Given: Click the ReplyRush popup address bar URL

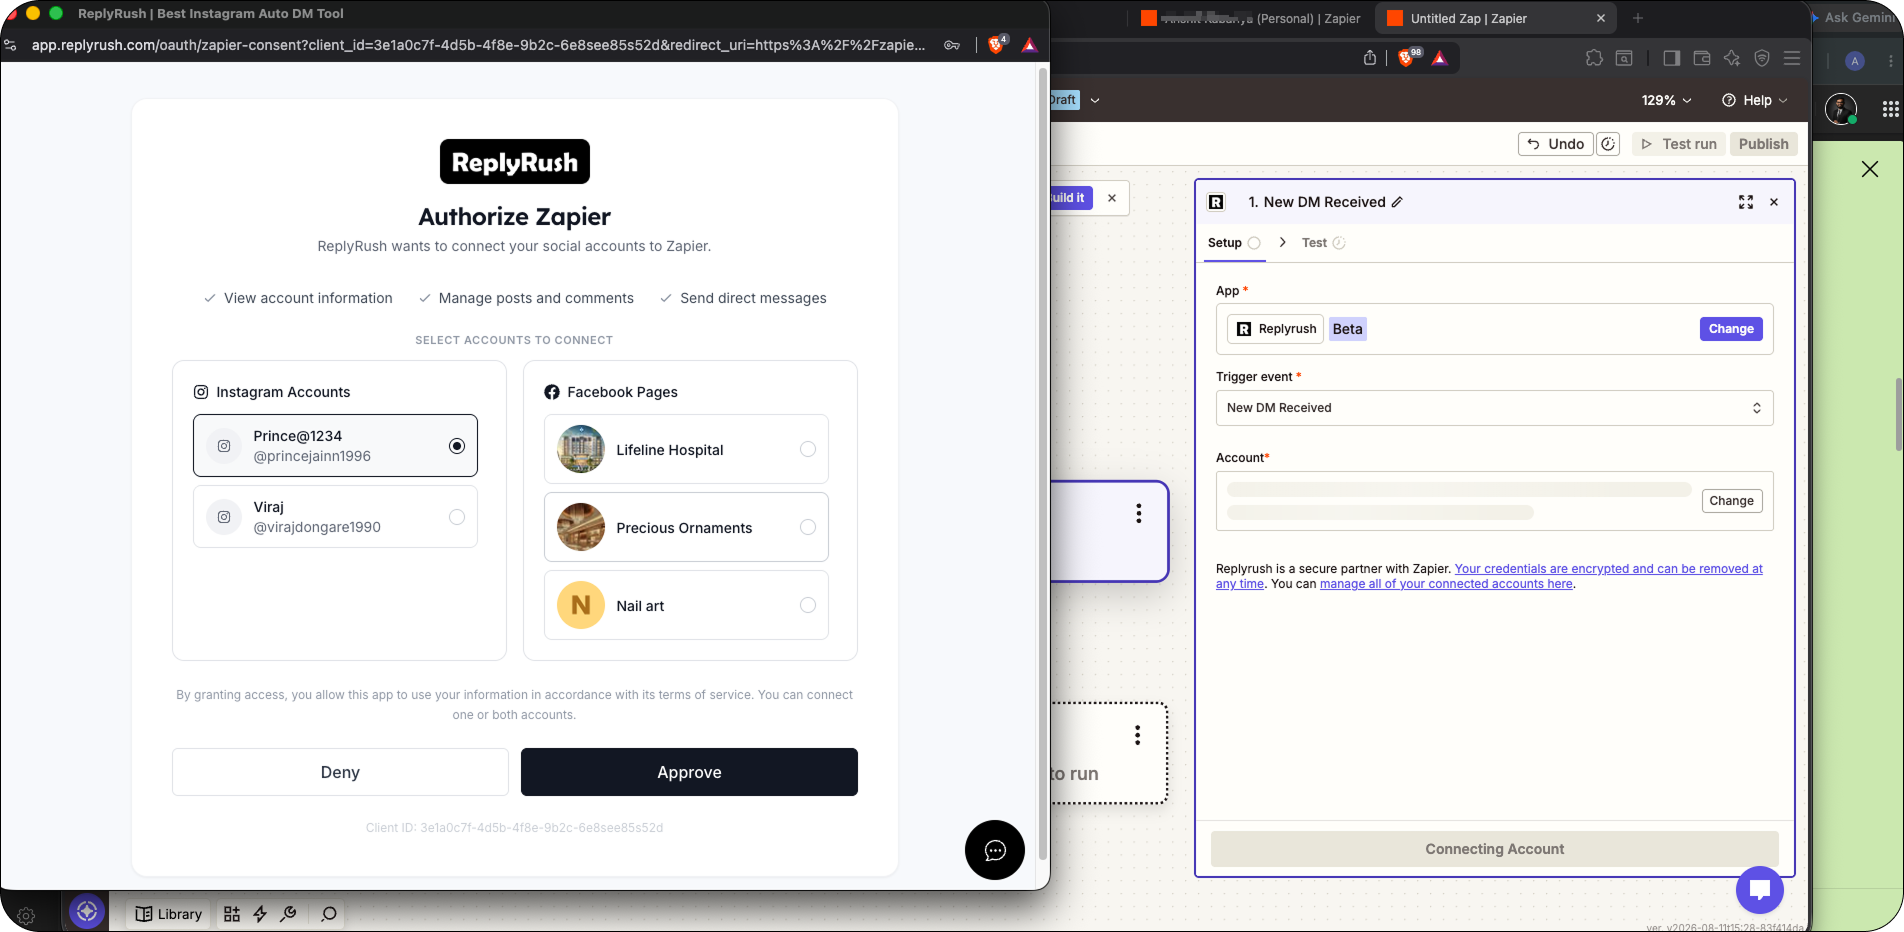Looking at the screenshot, I should click(x=478, y=45).
